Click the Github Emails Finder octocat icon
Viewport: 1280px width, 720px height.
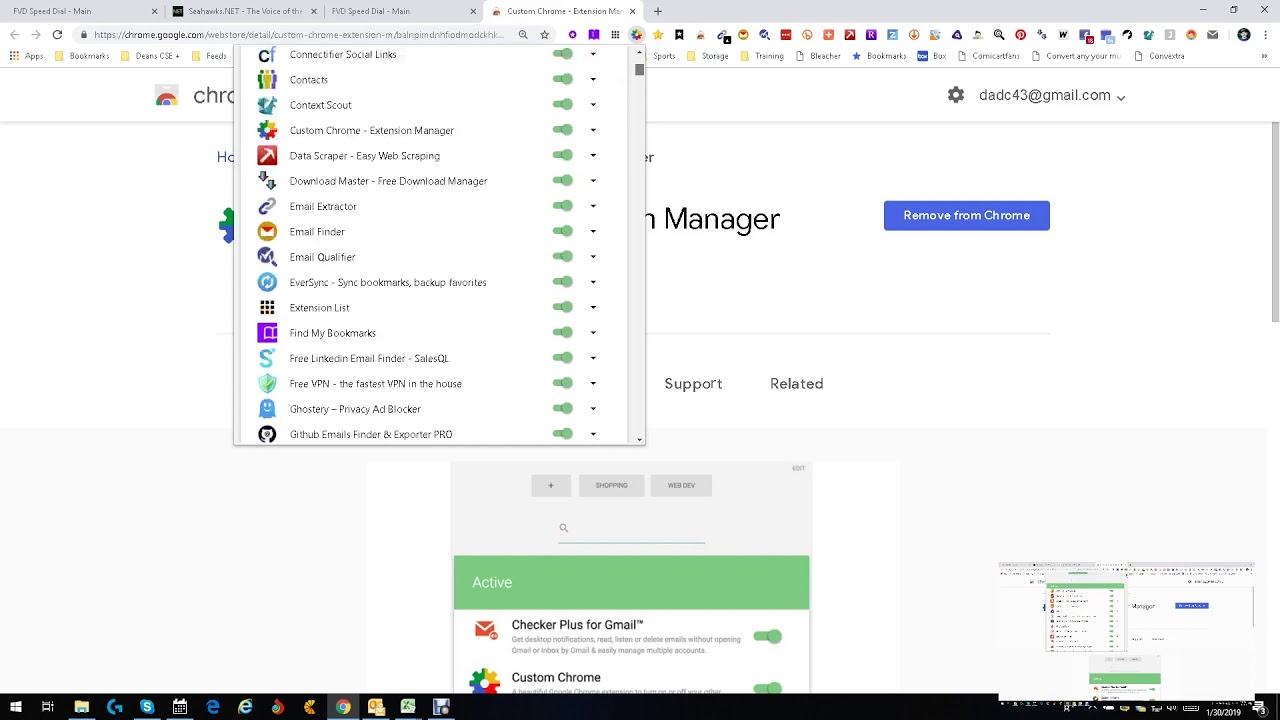click(x=267, y=434)
